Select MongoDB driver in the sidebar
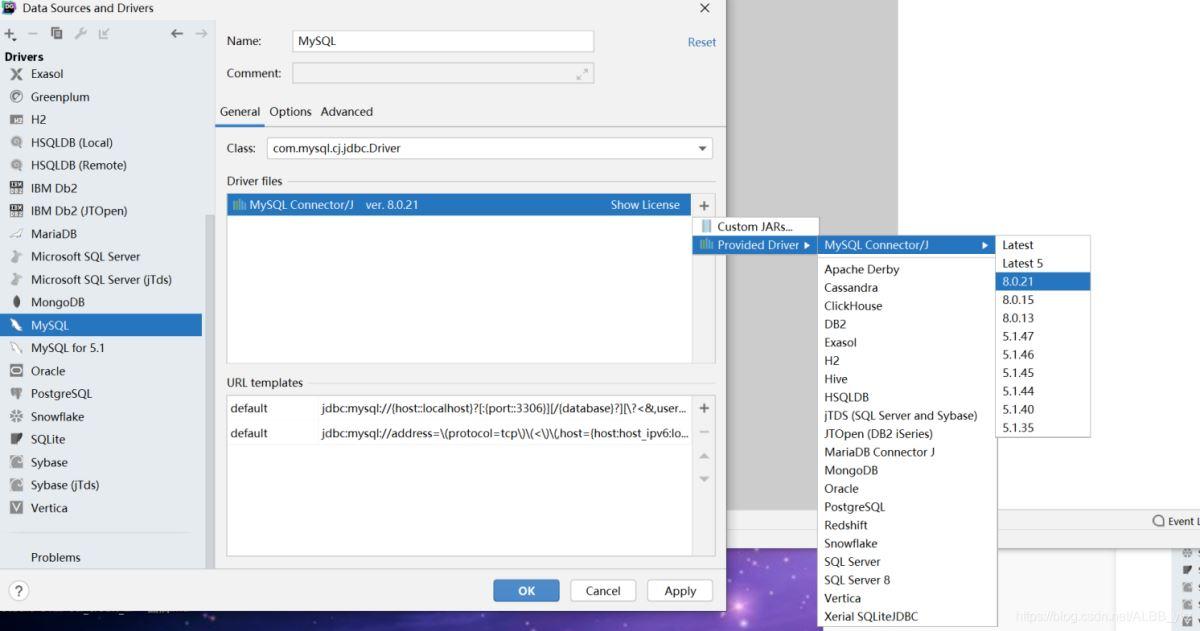The width and height of the screenshot is (1200, 631). tap(57, 302)
